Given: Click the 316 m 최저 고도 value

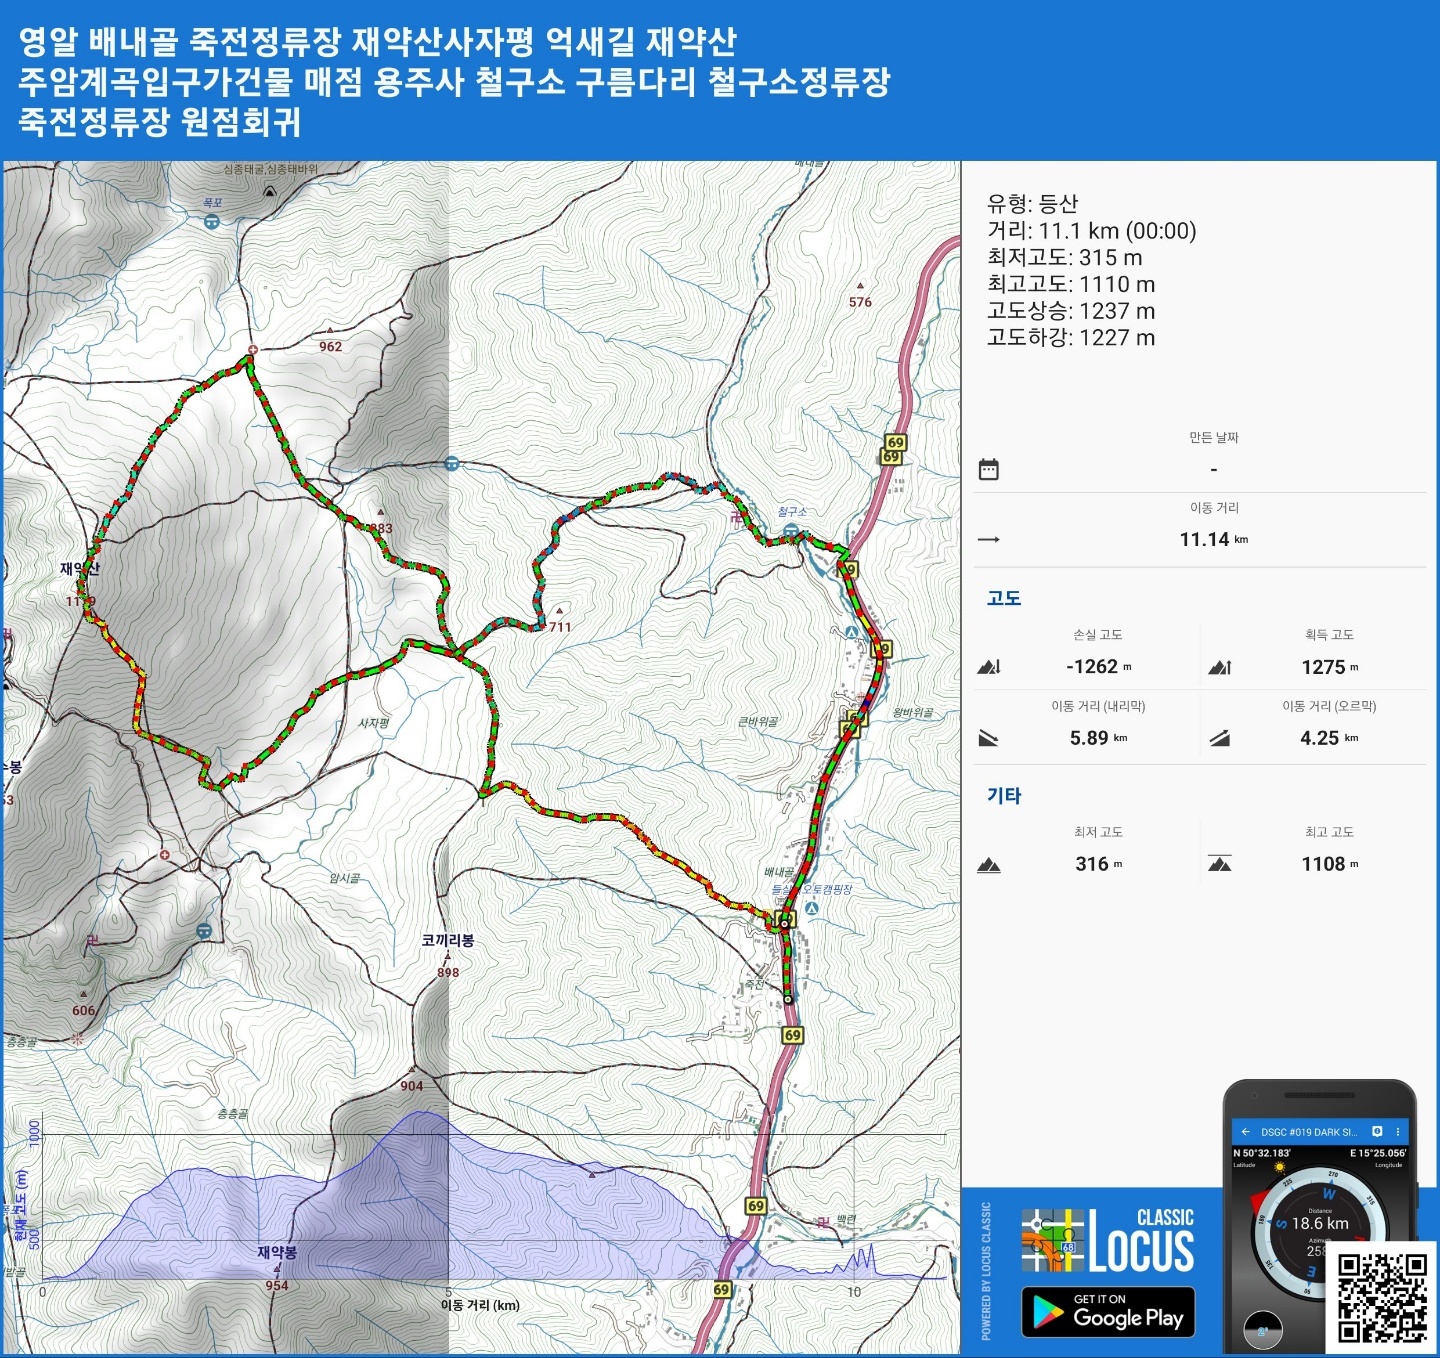Looking at the screenshot, I should point(1099,864).
